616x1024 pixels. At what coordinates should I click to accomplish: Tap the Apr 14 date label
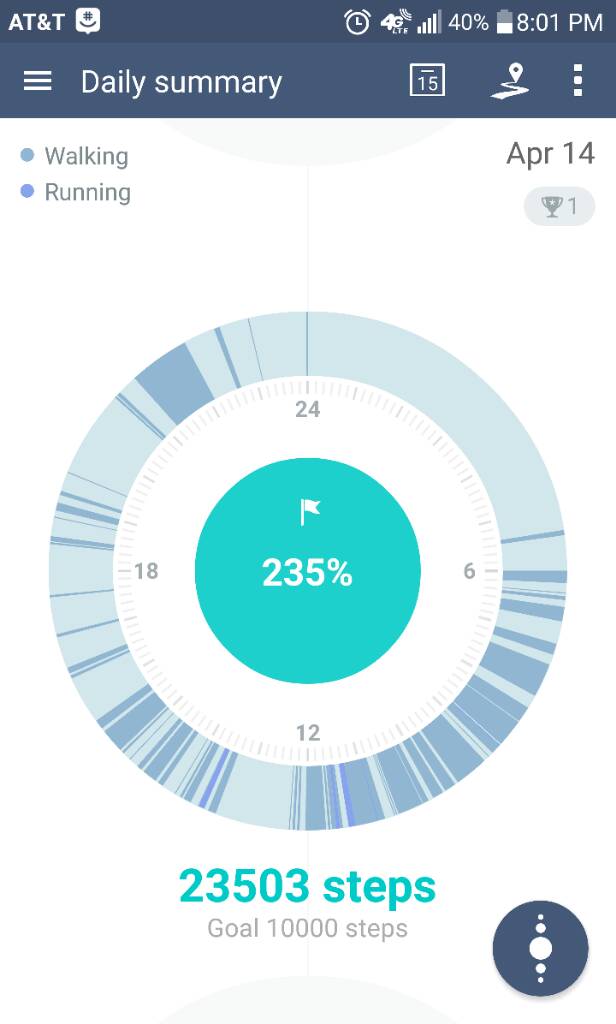coord(550,154)
